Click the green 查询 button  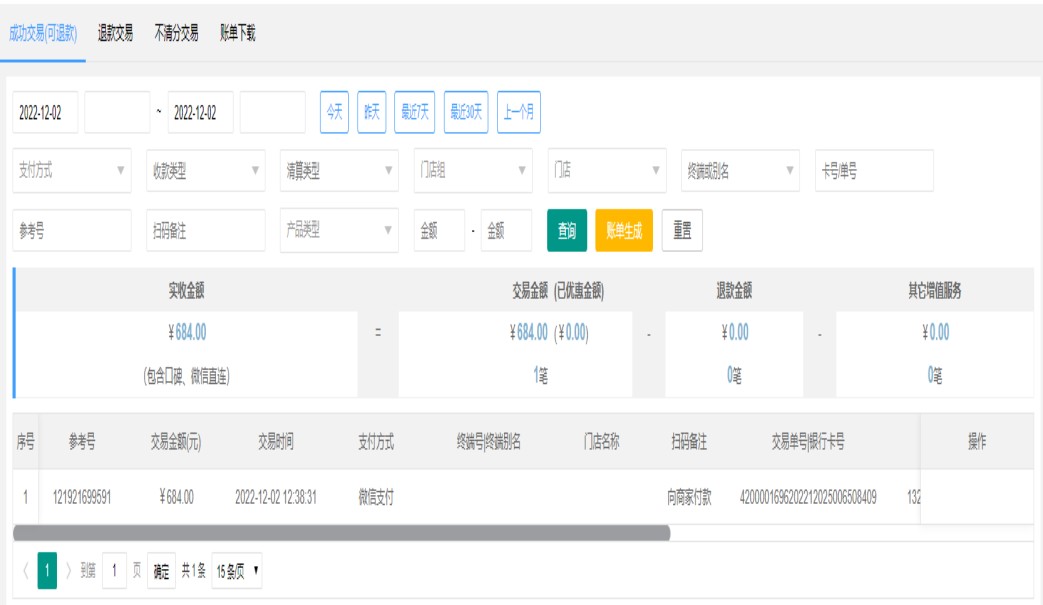566,231
